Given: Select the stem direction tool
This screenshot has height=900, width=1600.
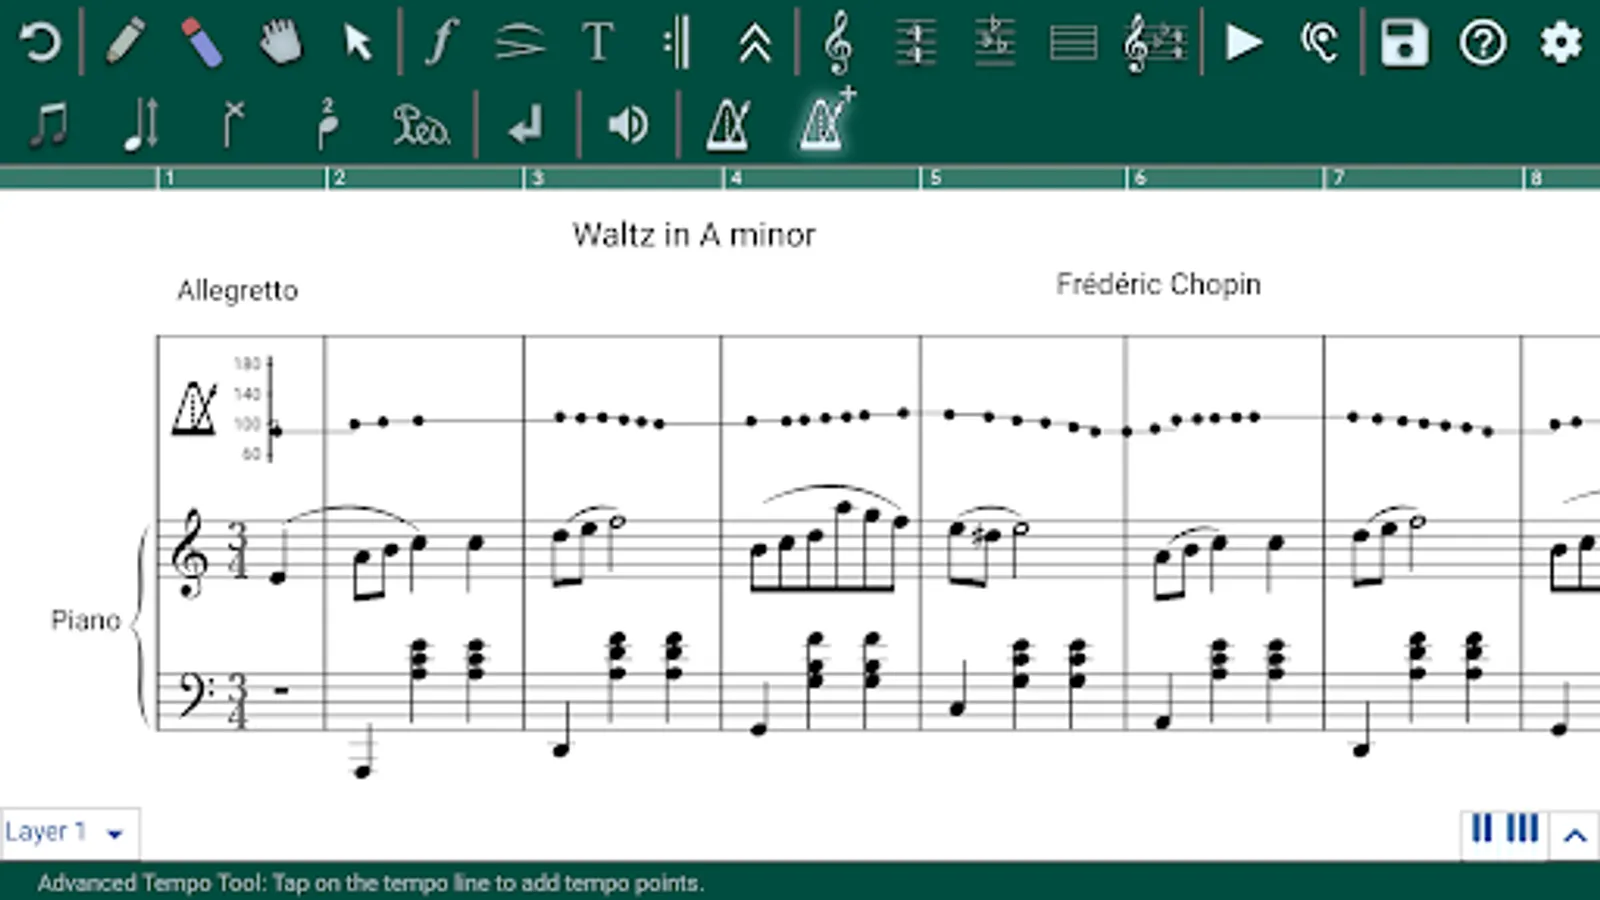Looking at the screenshot, I should click(x=141, y=125).
